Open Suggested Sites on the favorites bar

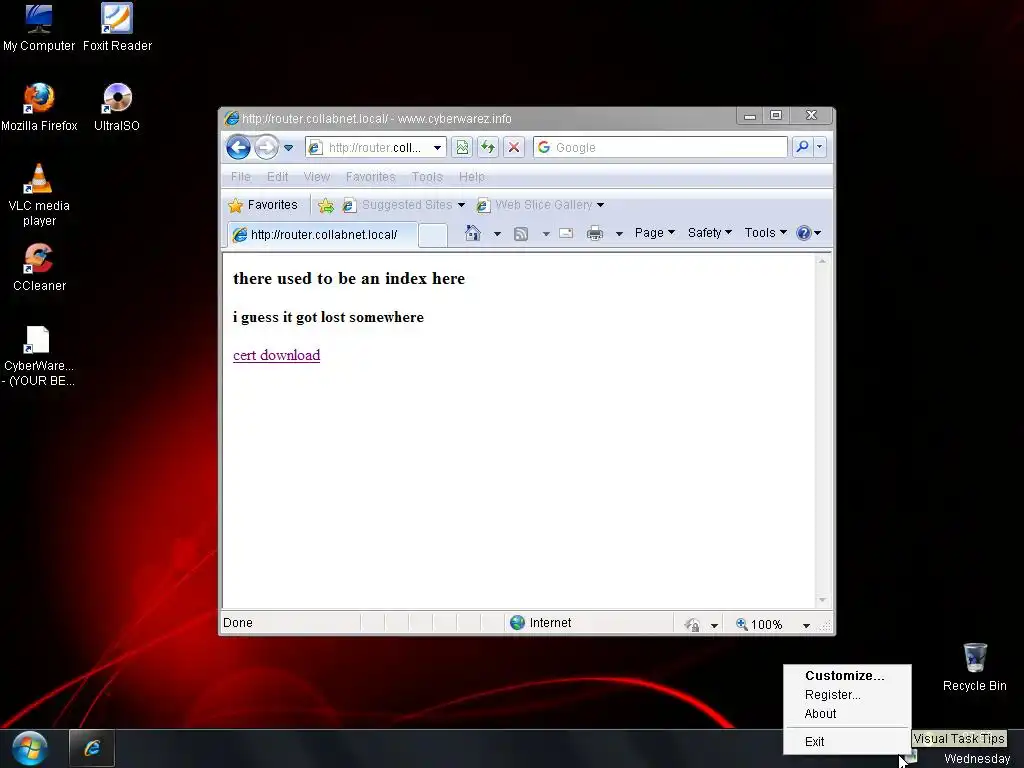pos(404,205)
